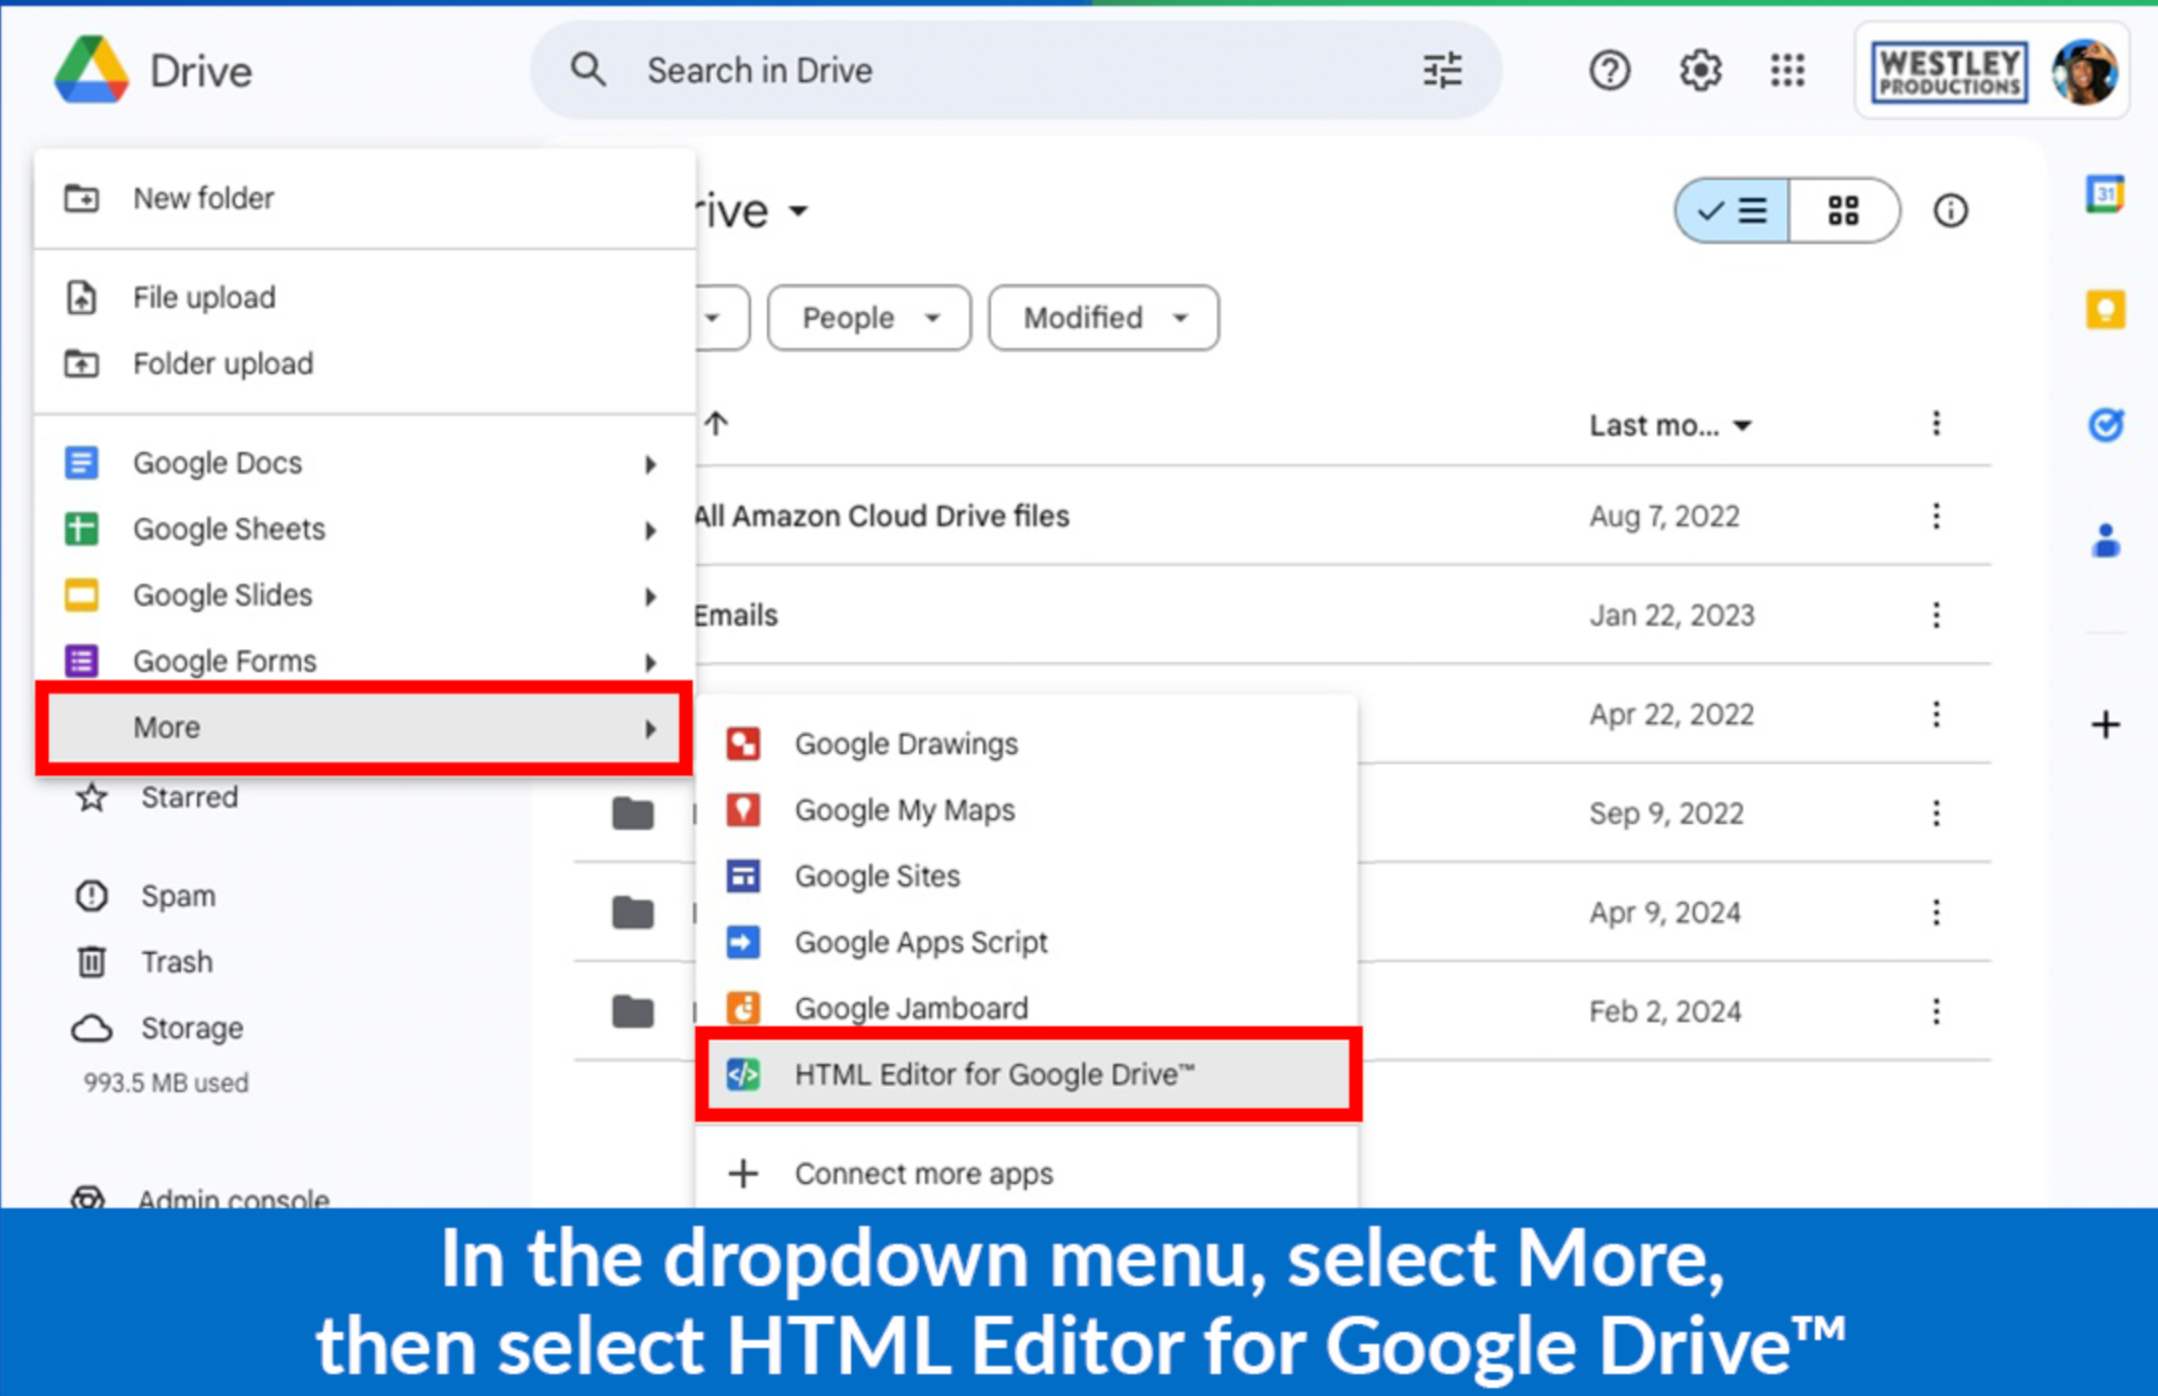Viewport: 2158px width, 1396px height.
Task: Choose Connect more apps
Action: point(1027,1173)
